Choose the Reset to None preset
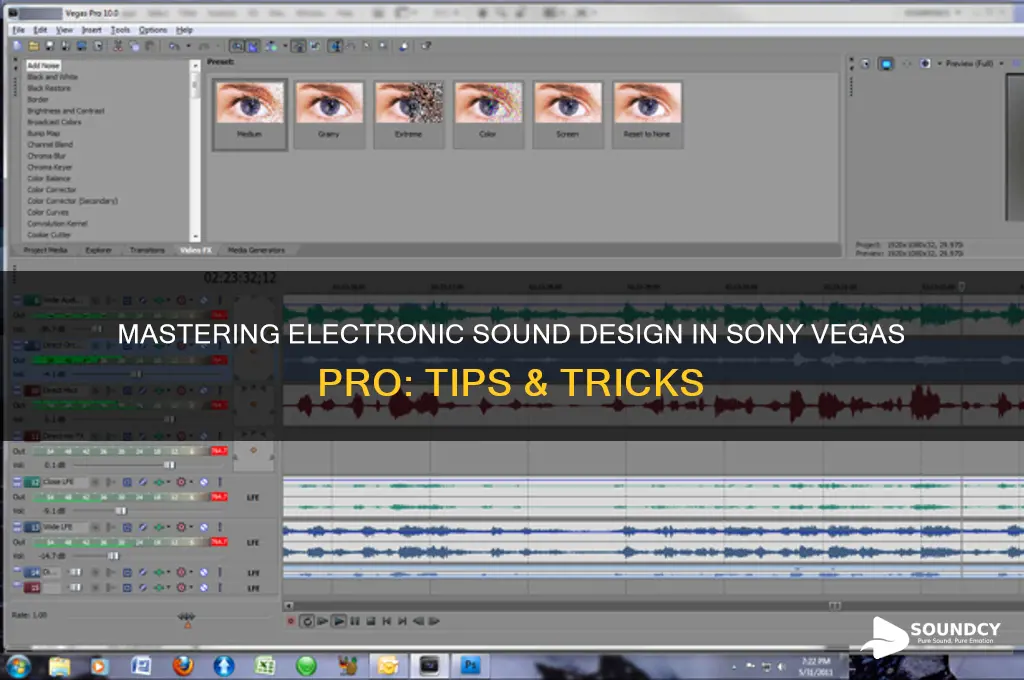This screenshot has height=680, width=1024. (x=647, y=115)
